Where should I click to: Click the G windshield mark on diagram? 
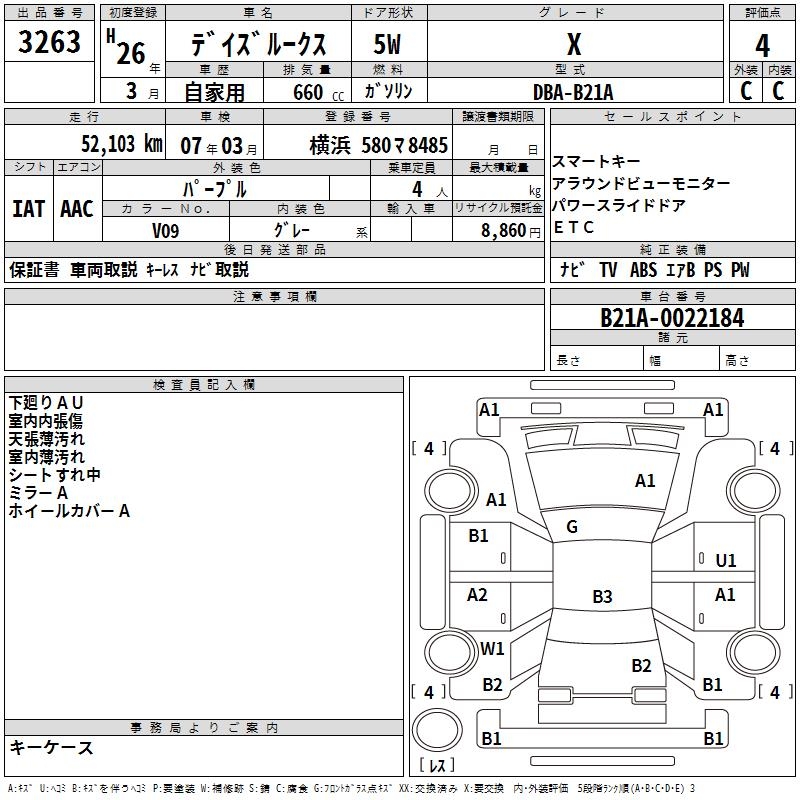click(572, 527)
